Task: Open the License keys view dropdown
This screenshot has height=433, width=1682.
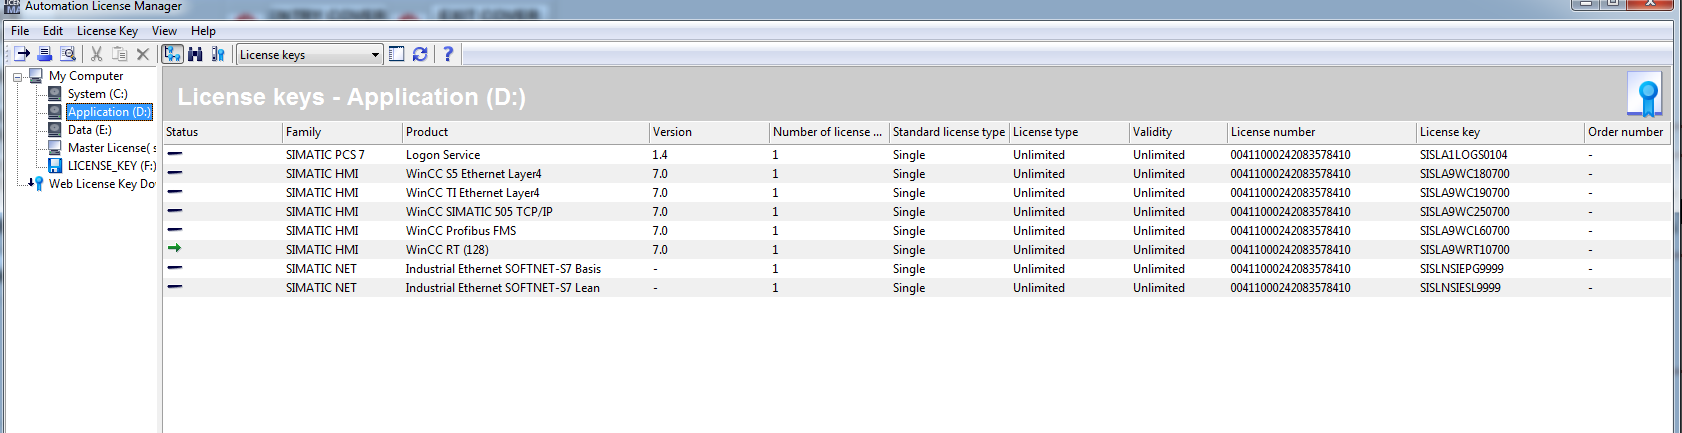Action: click(x=375, y=54)
